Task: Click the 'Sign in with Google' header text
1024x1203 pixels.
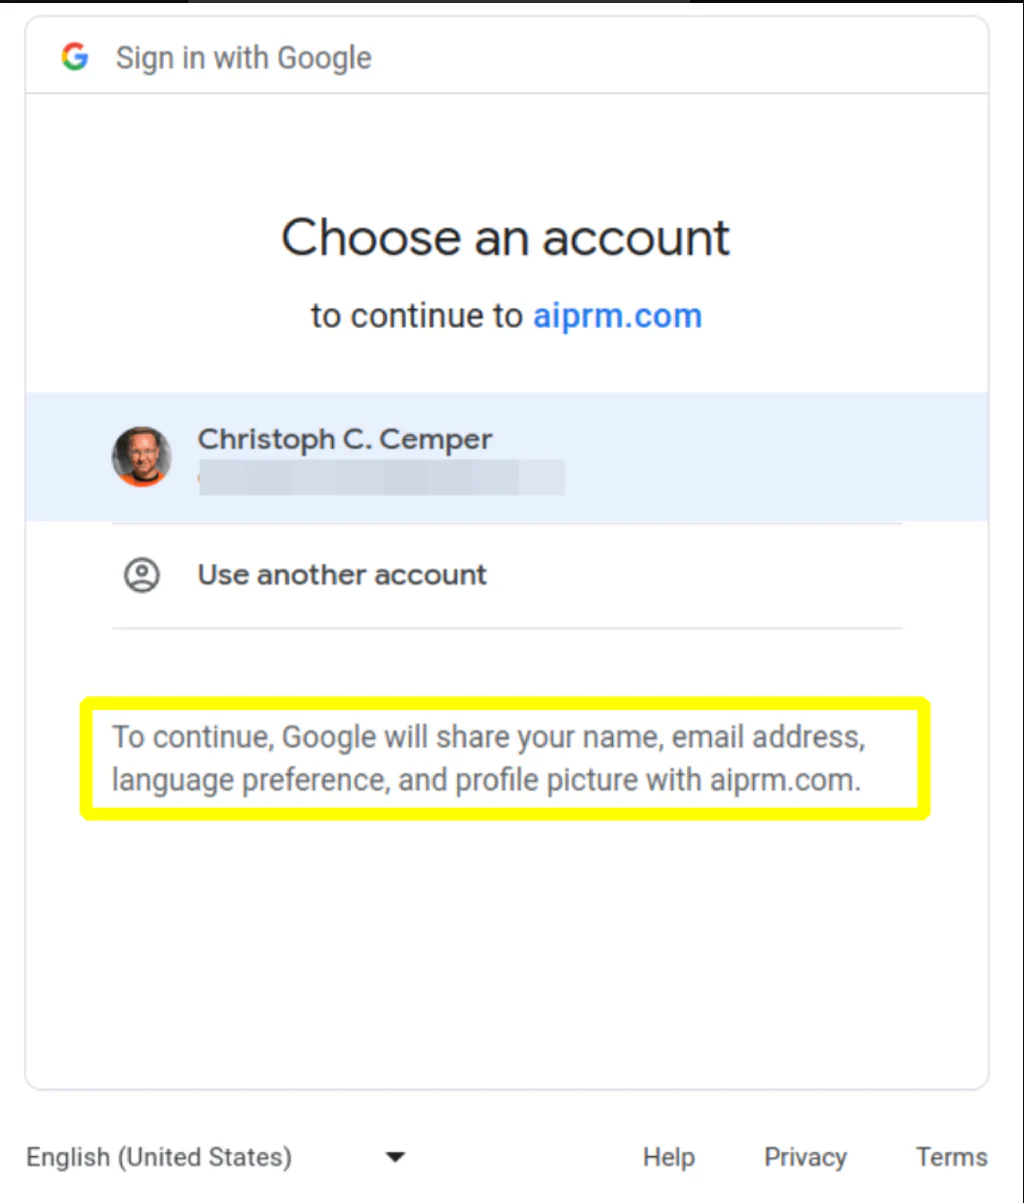Action: 243,58
